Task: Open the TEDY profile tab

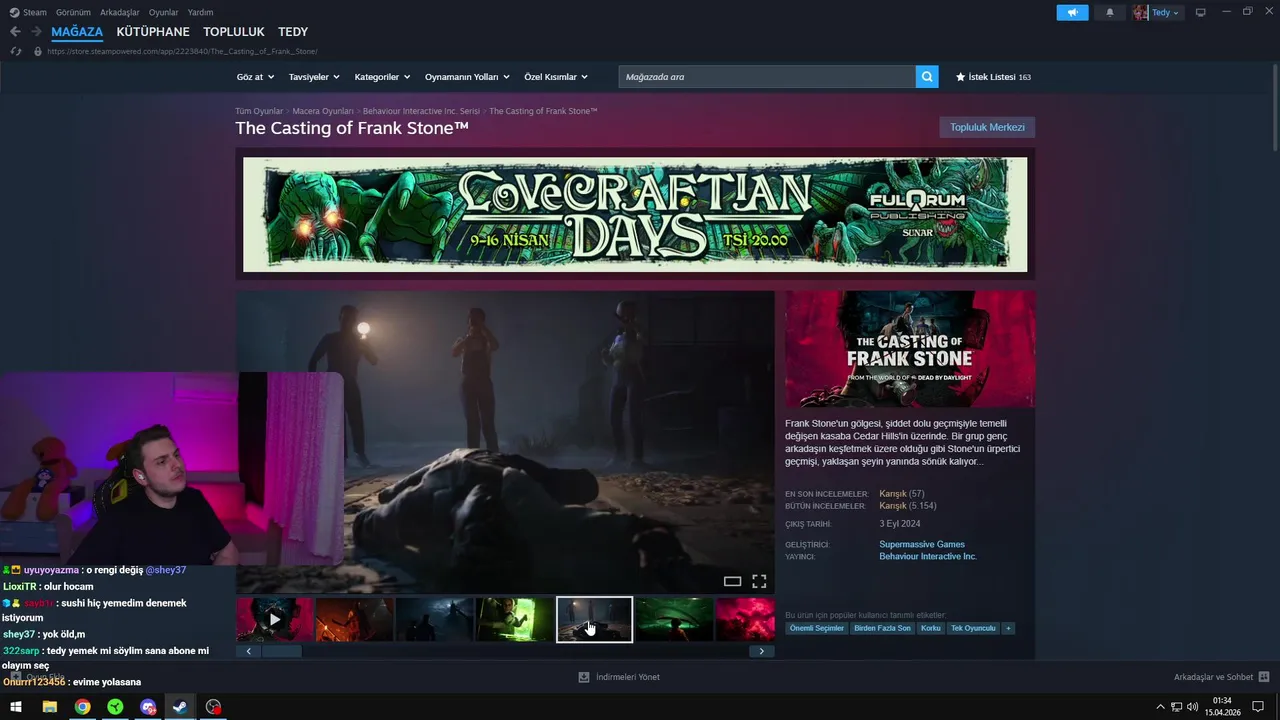Action: click(x=293, y=32)
